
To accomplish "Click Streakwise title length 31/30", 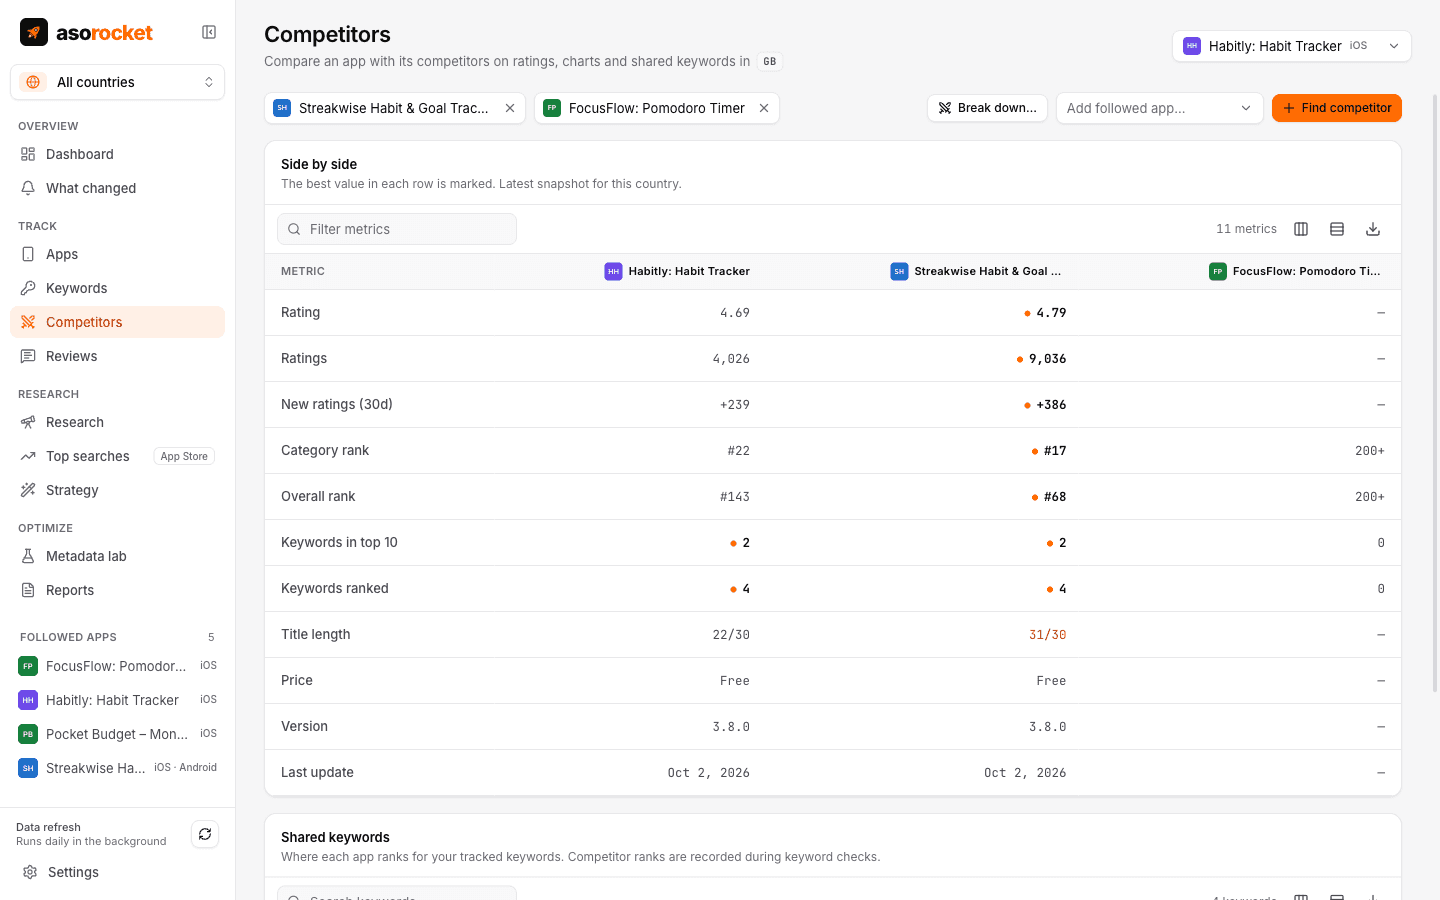I will pos(1047,635).
